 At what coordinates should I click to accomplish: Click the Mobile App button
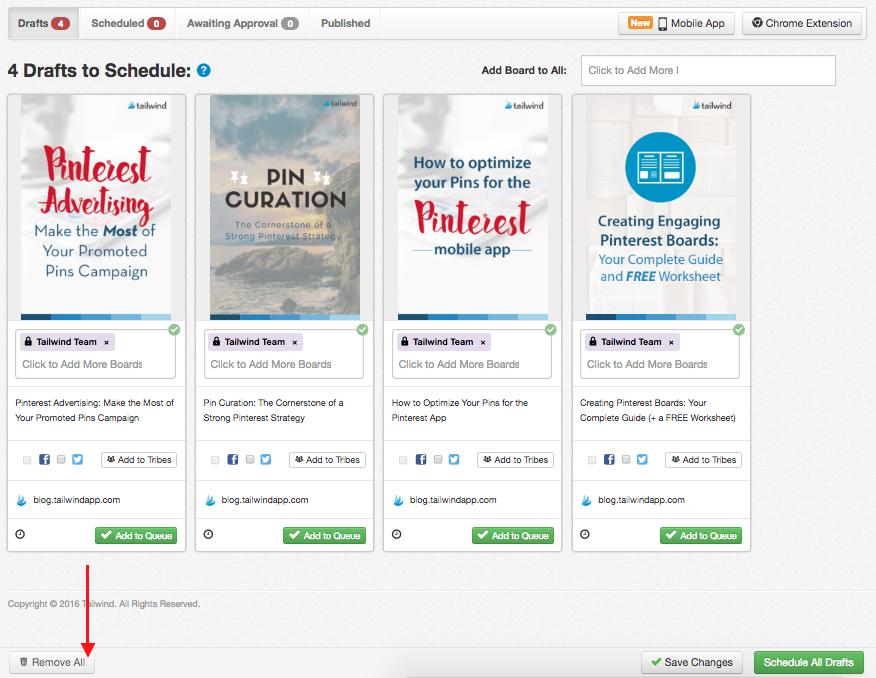[676, 23]
